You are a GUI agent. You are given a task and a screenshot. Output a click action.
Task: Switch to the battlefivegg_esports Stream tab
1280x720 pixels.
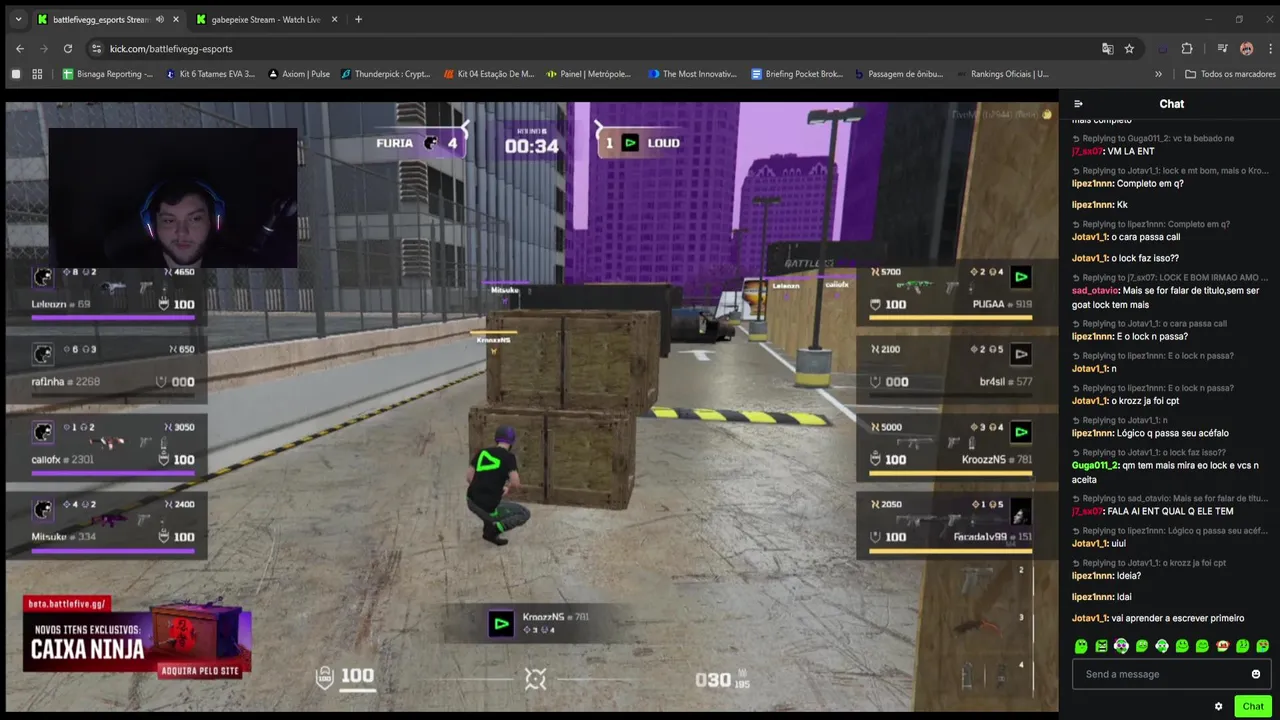pyautogui.click(x=108, y=19)
